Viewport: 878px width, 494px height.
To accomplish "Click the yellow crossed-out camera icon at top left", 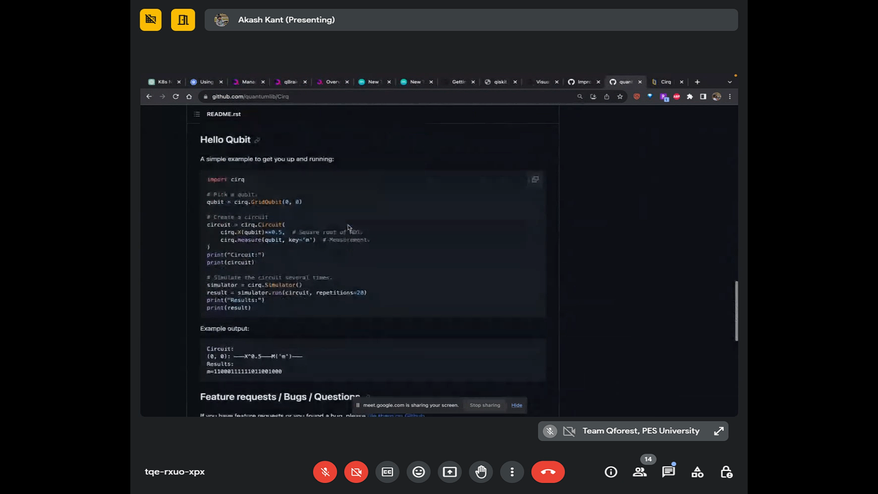I will [151, 20].
